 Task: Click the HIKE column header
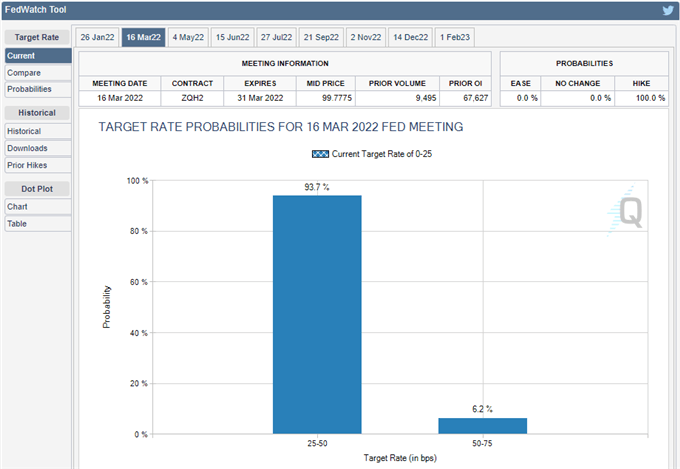click(x=641, y=83)
